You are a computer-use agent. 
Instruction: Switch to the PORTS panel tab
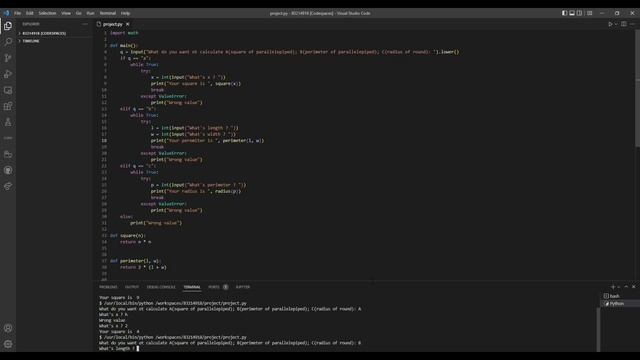pyautogui.click(x=214, y=287)
